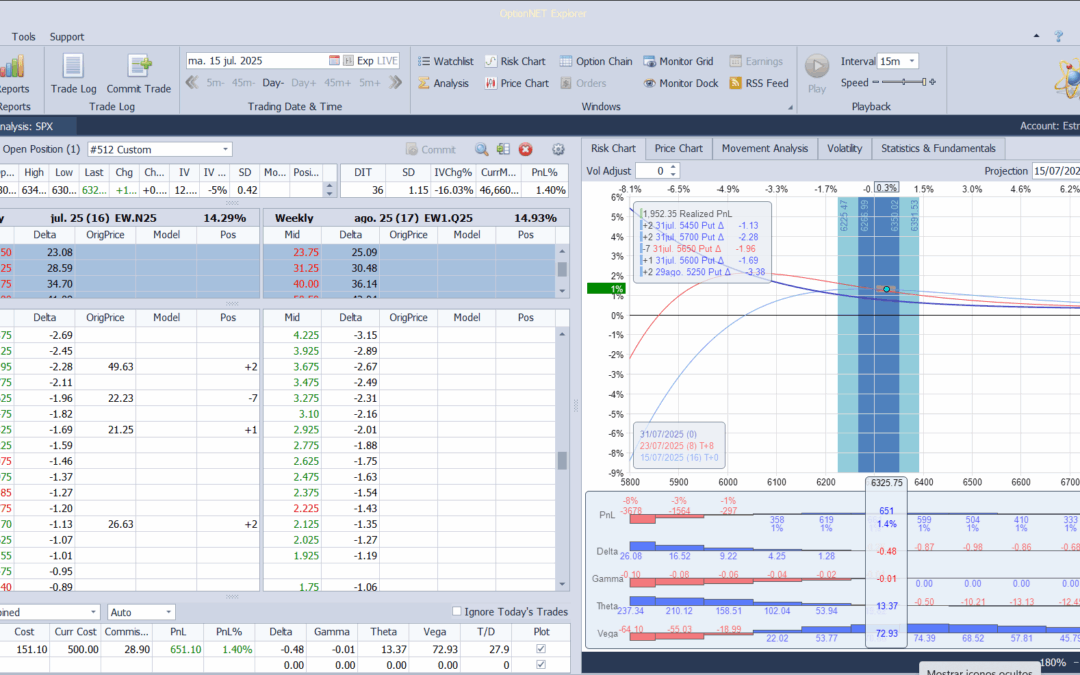This screenshot has height=675, width=1080.
Task: Open the Support menu
Action: [67, 37]
